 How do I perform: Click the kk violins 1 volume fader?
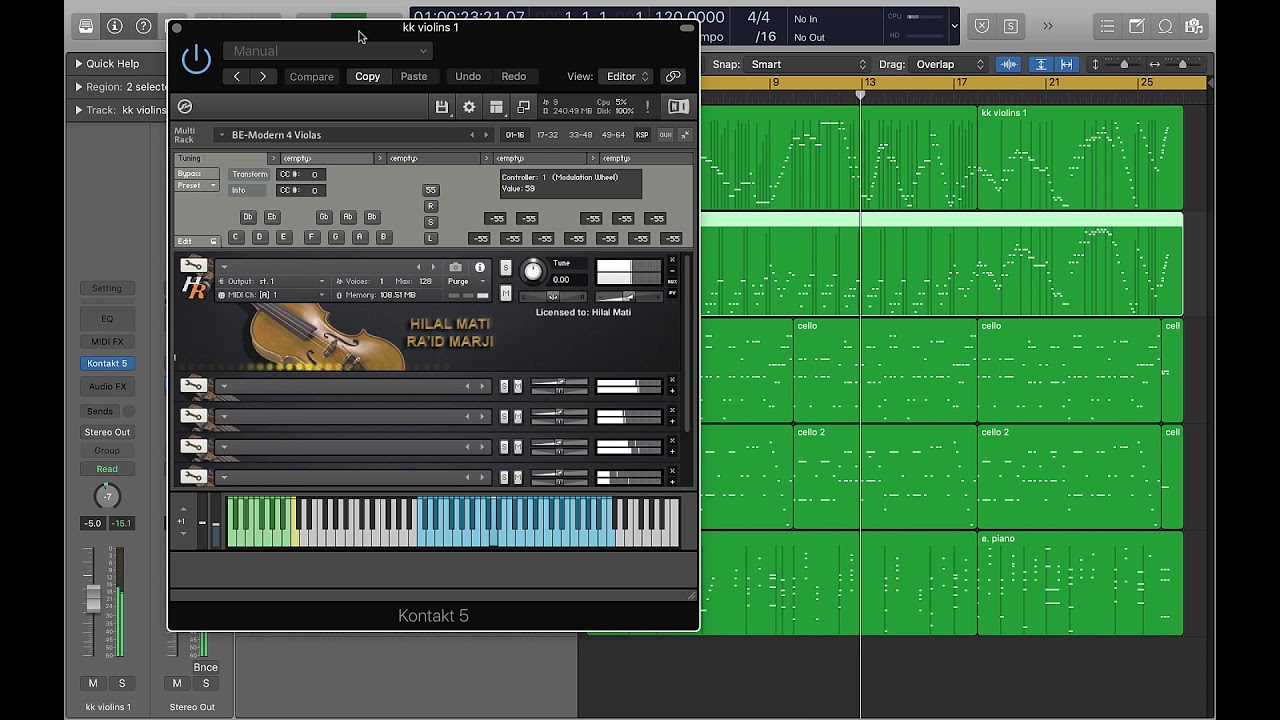pyautogui.click(x=94, y=597)
